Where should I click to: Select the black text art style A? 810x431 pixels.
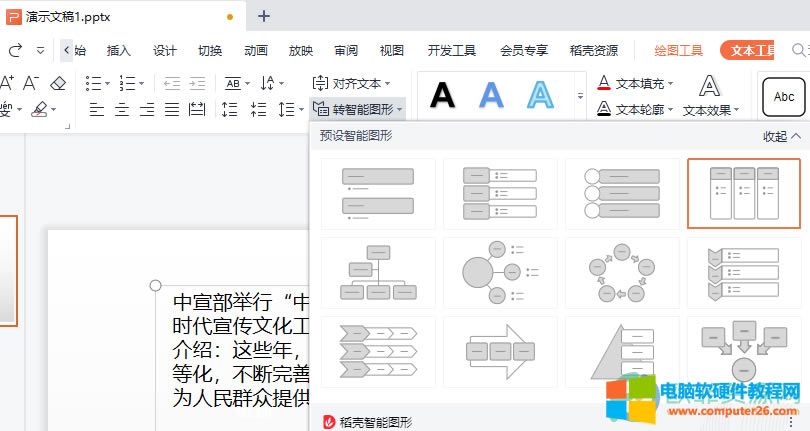pyautogui.click(x=443, y=95)
